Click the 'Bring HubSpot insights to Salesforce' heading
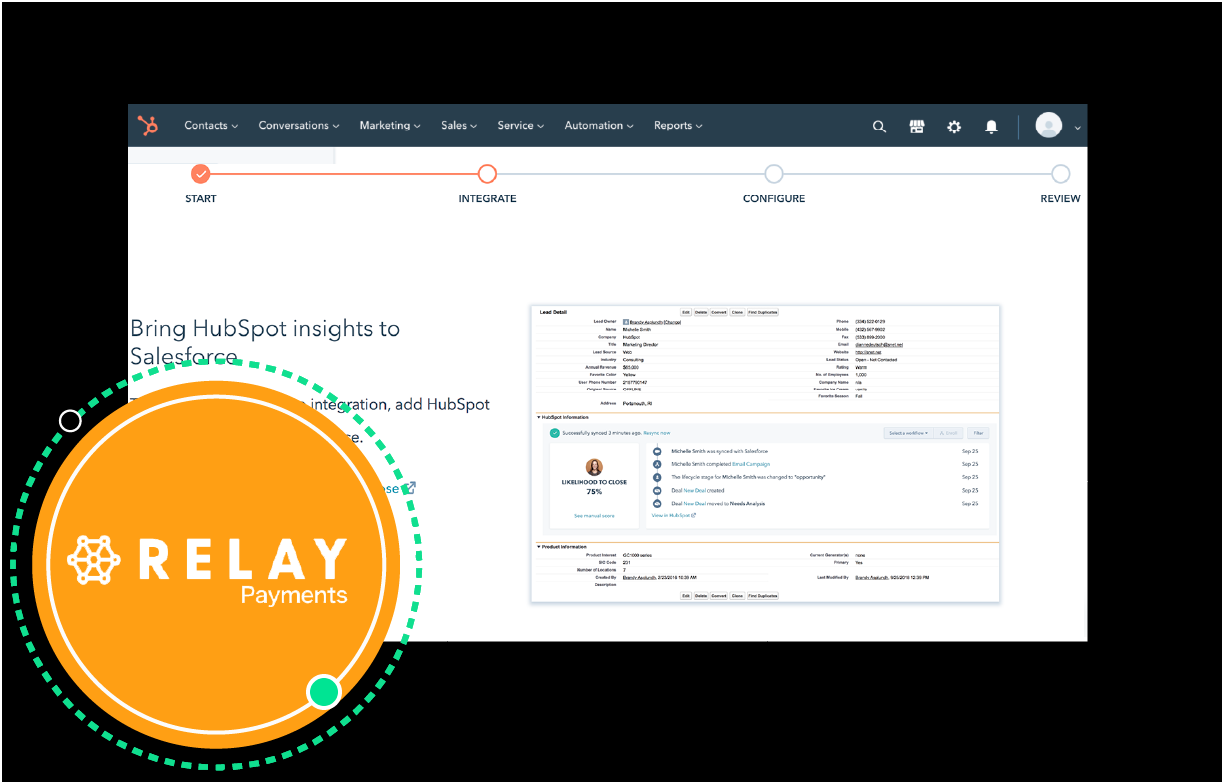 point(265,342)
